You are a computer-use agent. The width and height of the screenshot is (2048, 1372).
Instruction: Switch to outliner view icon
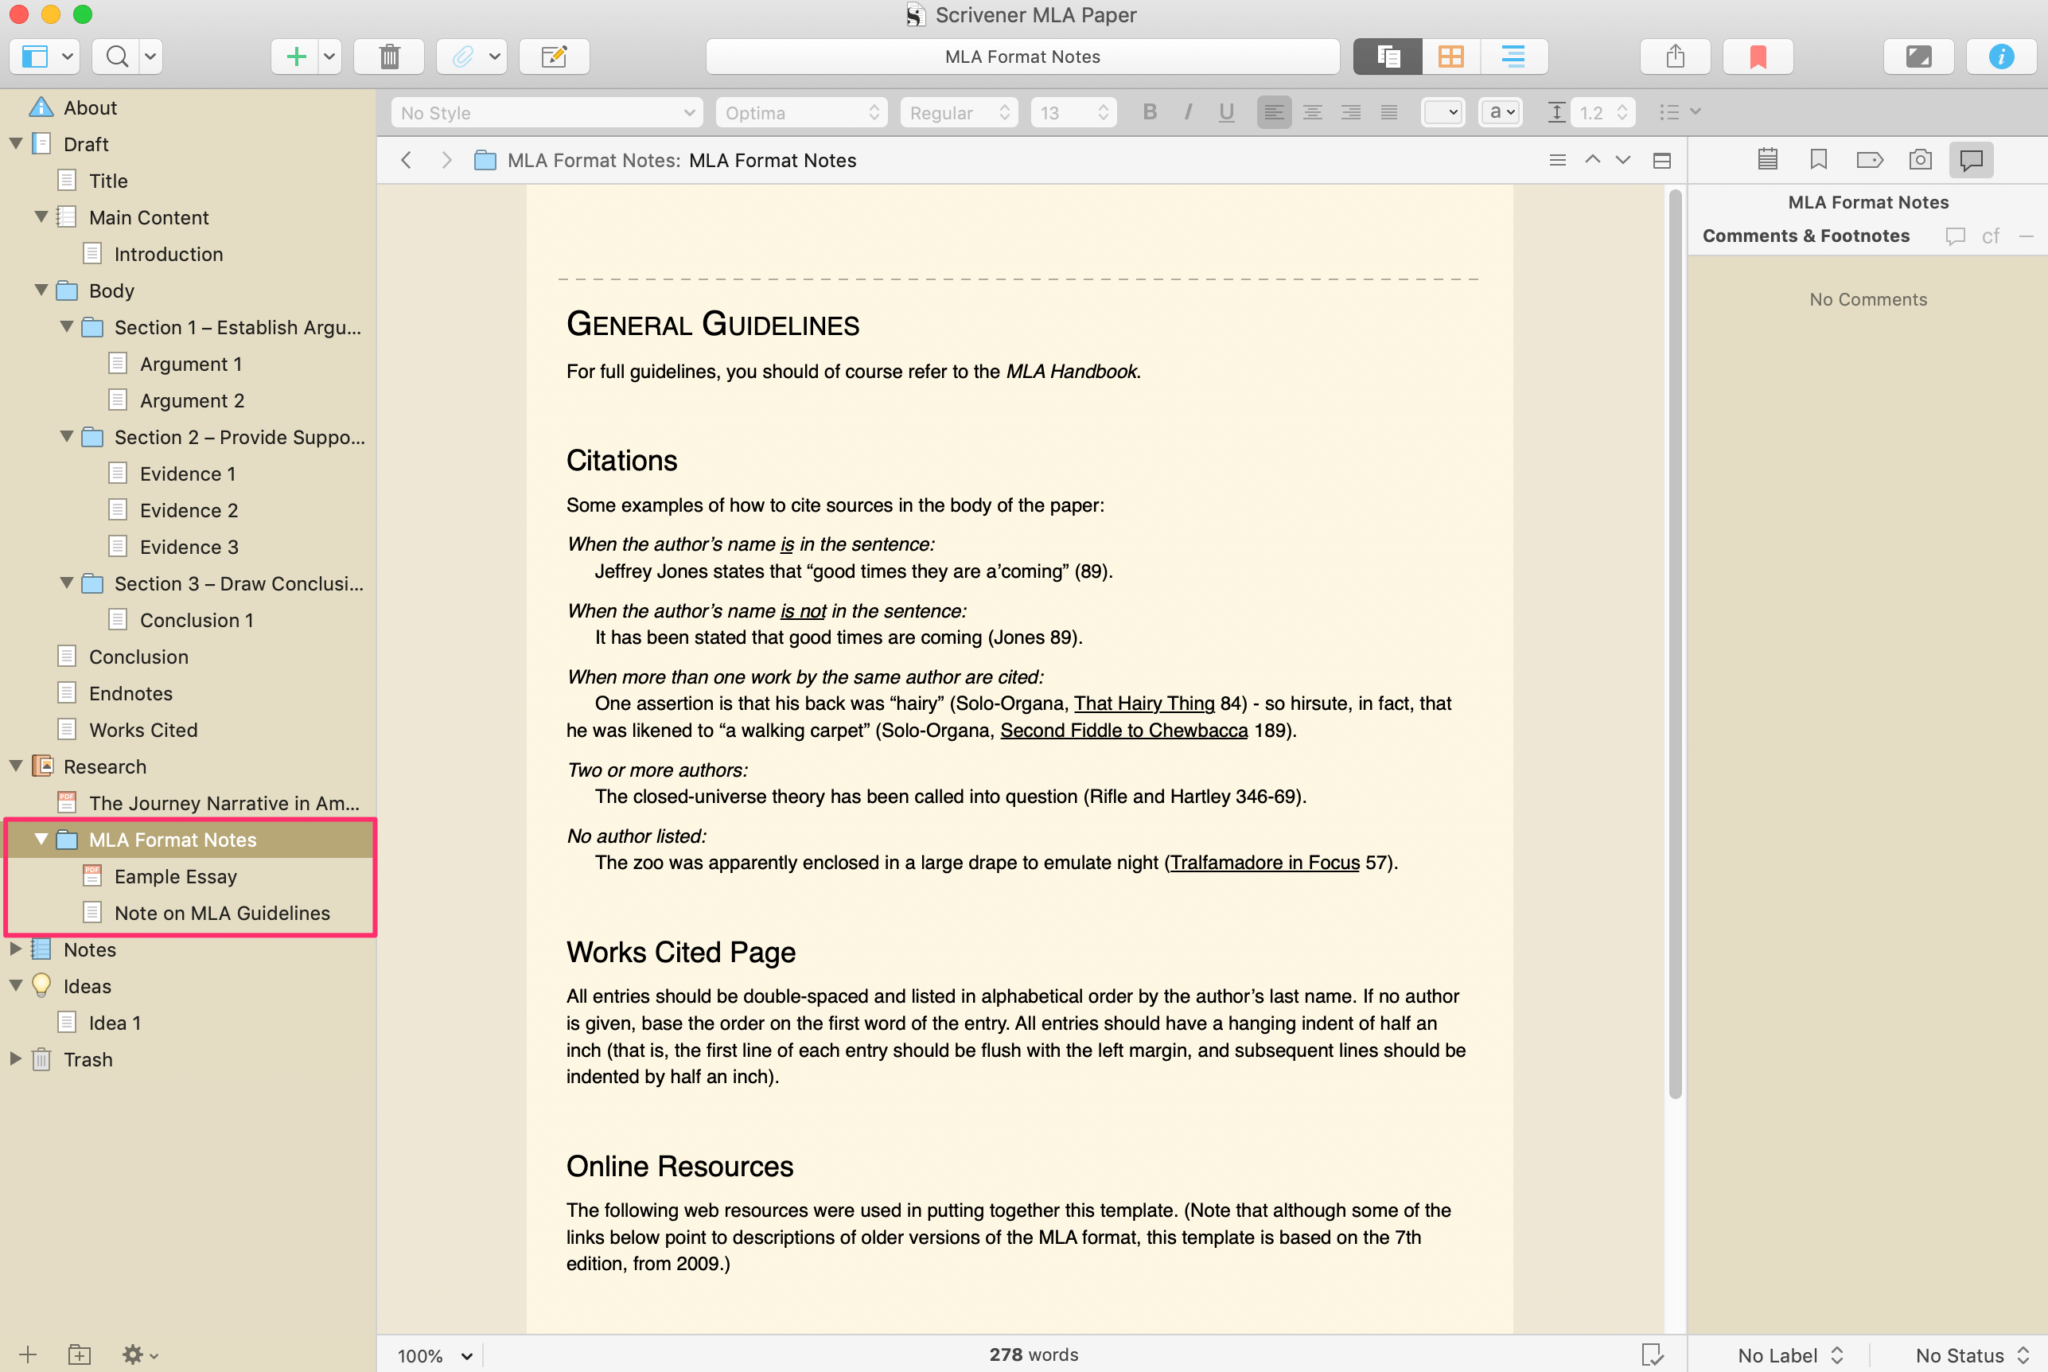coord(1513,57)
